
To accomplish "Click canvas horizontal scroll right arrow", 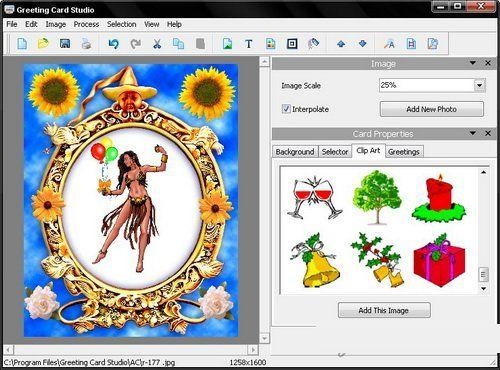I will coord(253,350).
